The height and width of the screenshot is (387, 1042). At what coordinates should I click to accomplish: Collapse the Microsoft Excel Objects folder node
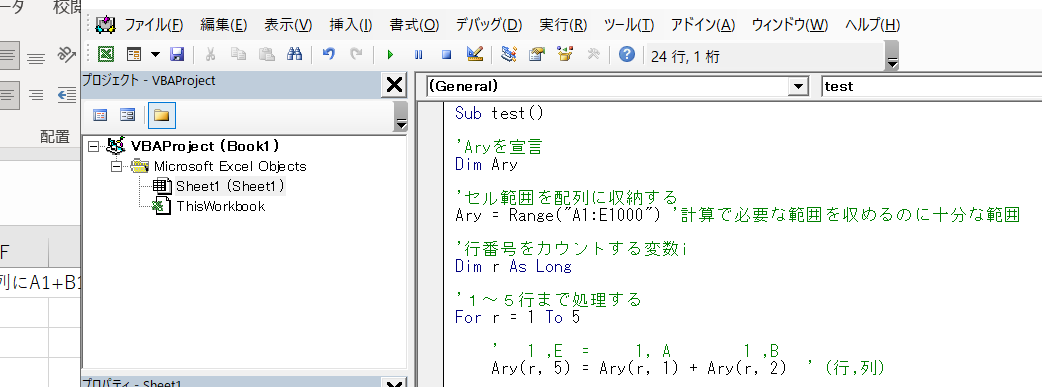click(x=118, y=166)
